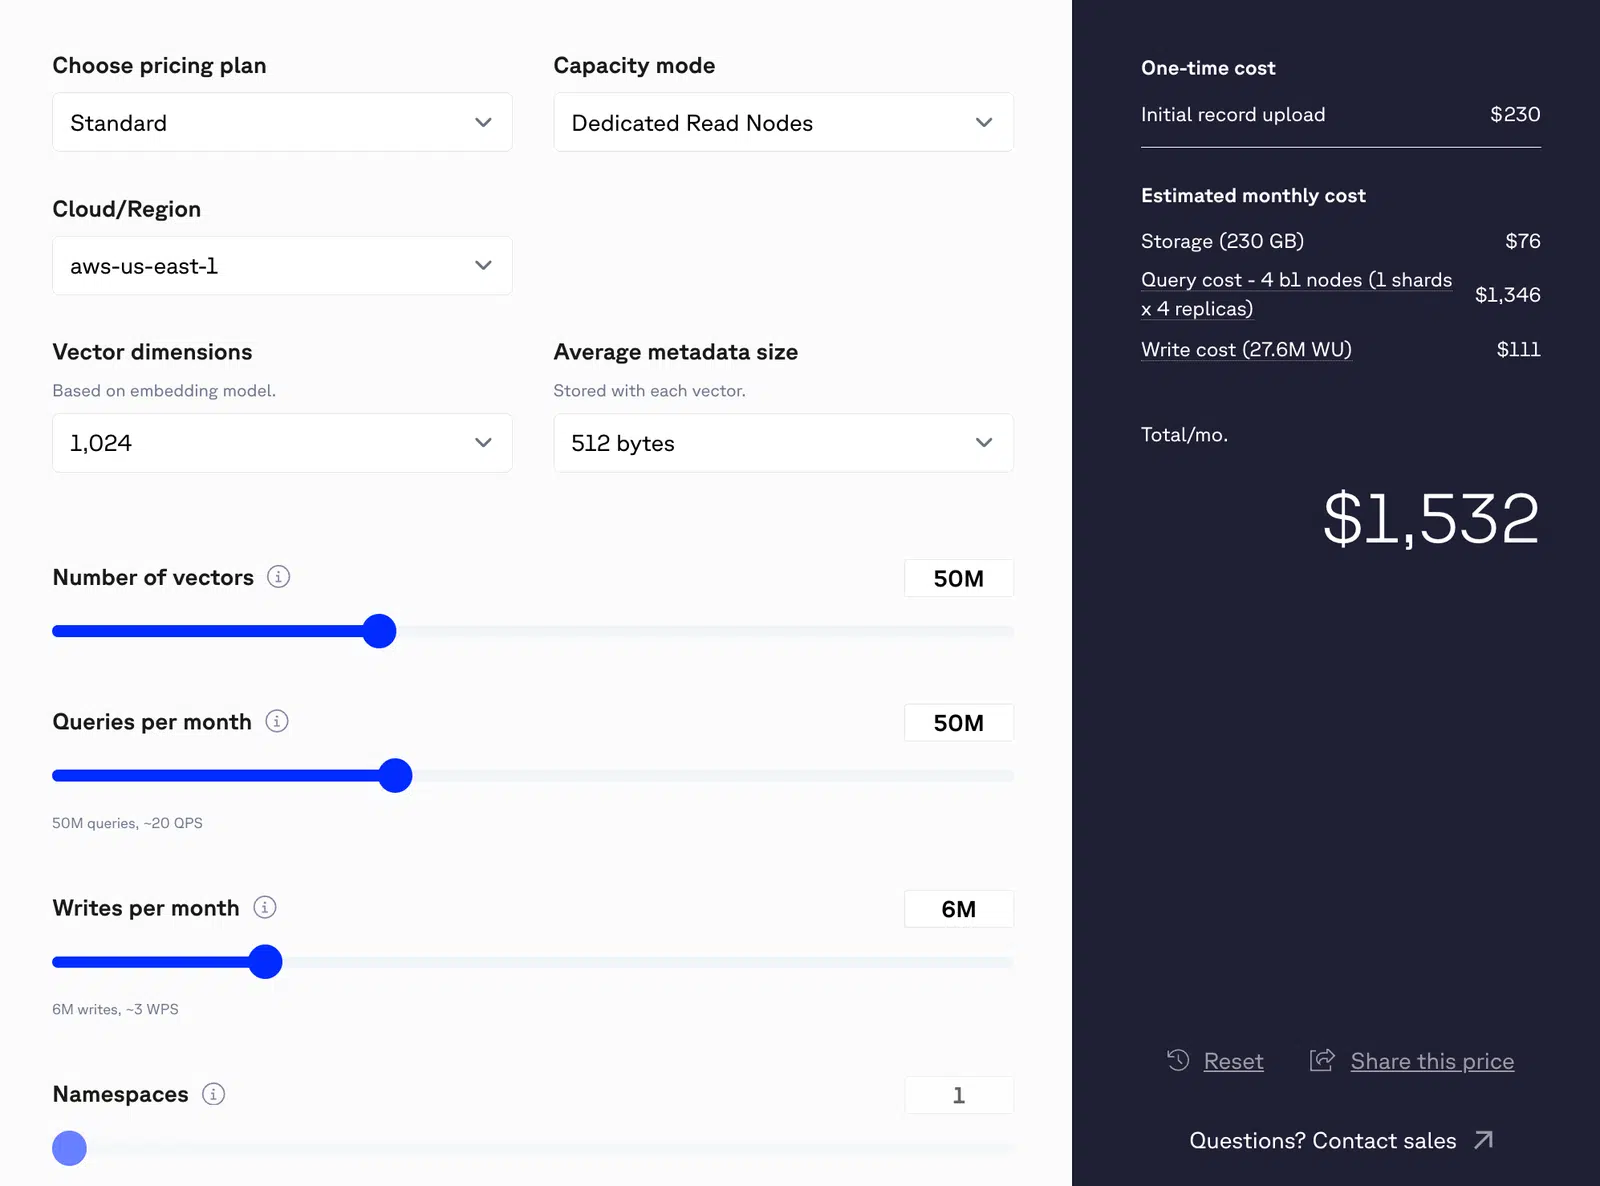Click the reset history icon beside Reset
This screenshot has width=1600, height=1186.
coord(1177,1060)
